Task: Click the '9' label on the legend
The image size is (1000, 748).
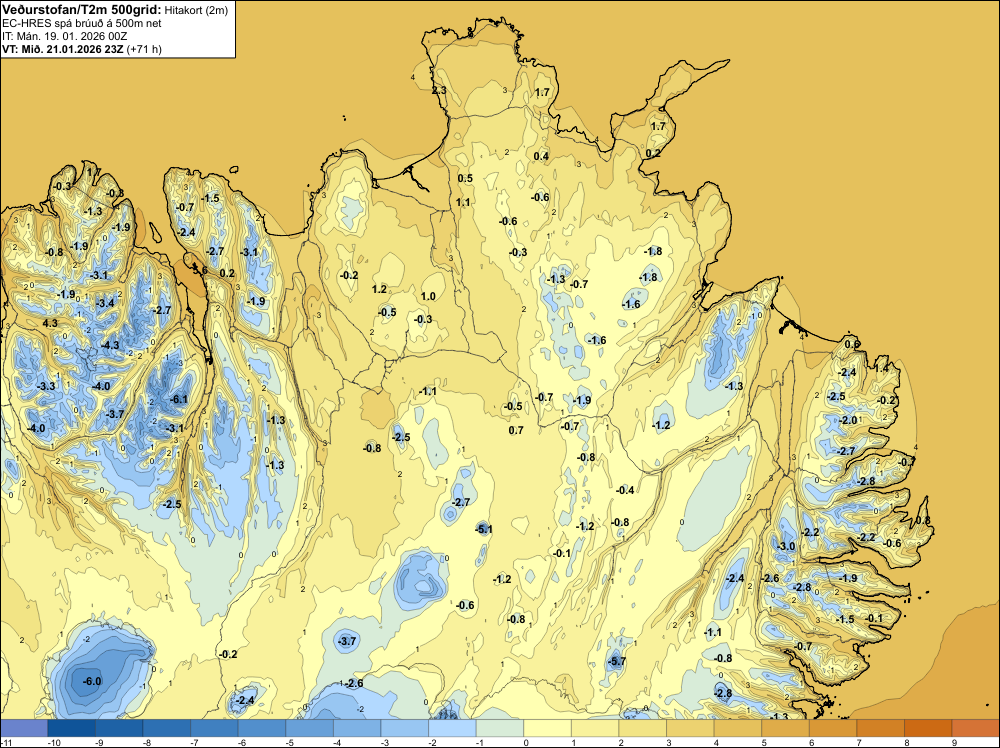Action: 955,742
